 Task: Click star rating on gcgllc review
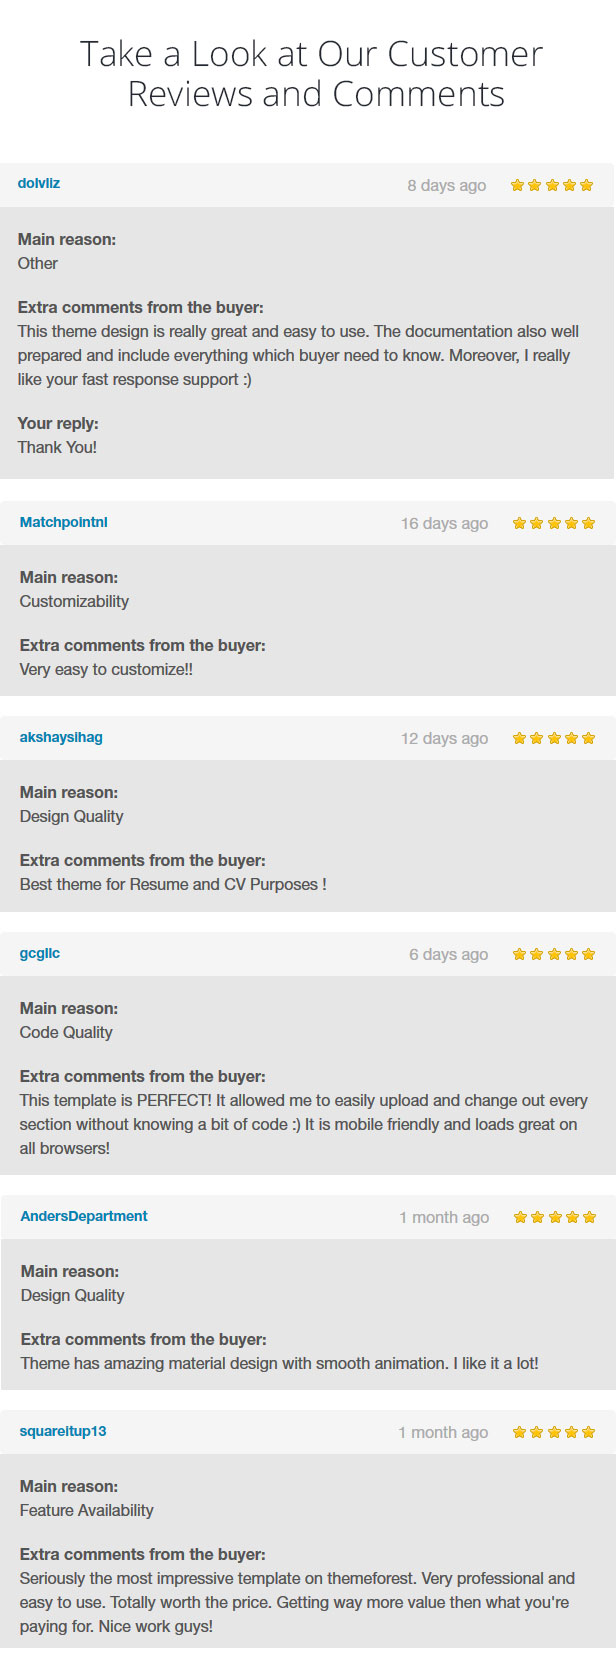[x=554, y=954]
